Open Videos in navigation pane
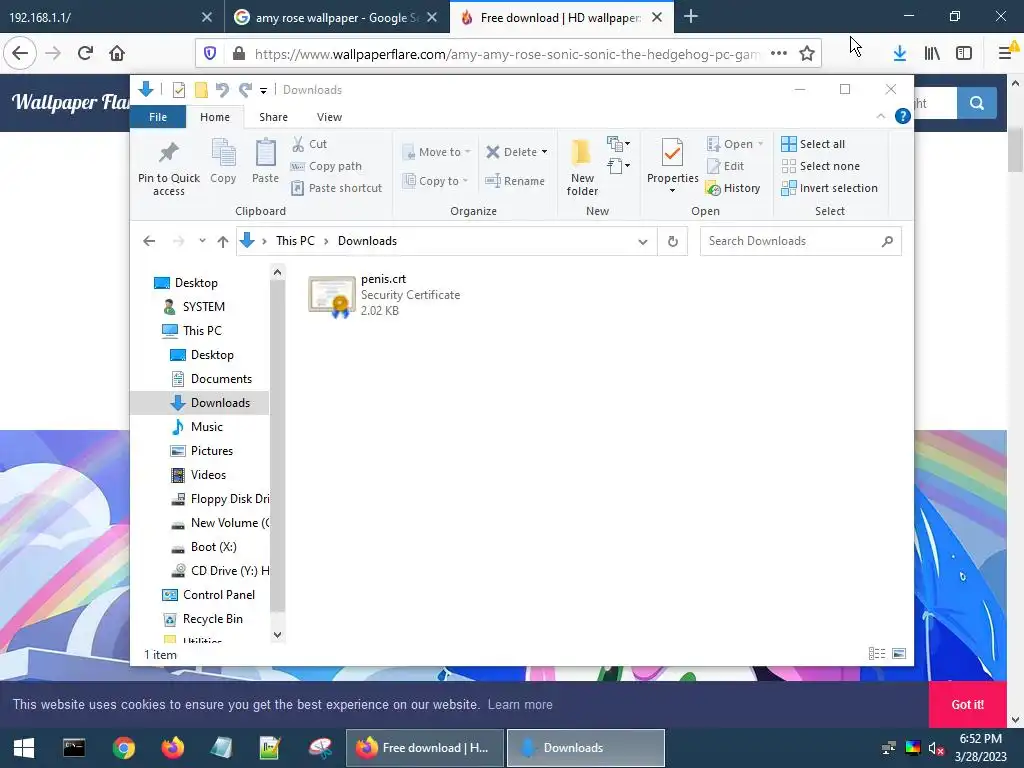1024x768 pixels. click(x=208, y=475)
